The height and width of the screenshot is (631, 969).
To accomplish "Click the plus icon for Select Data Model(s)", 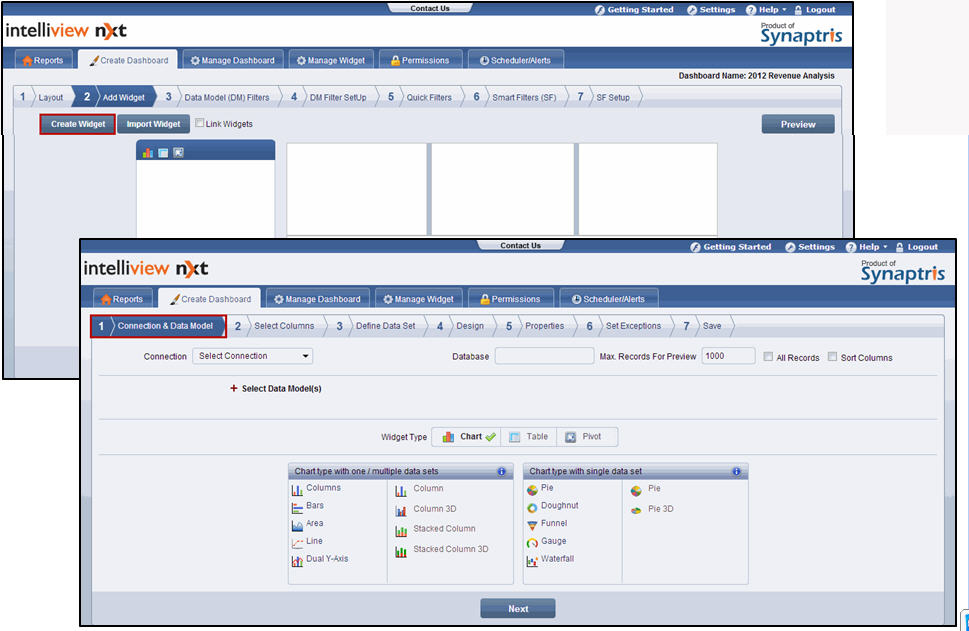I will point(234,388).
